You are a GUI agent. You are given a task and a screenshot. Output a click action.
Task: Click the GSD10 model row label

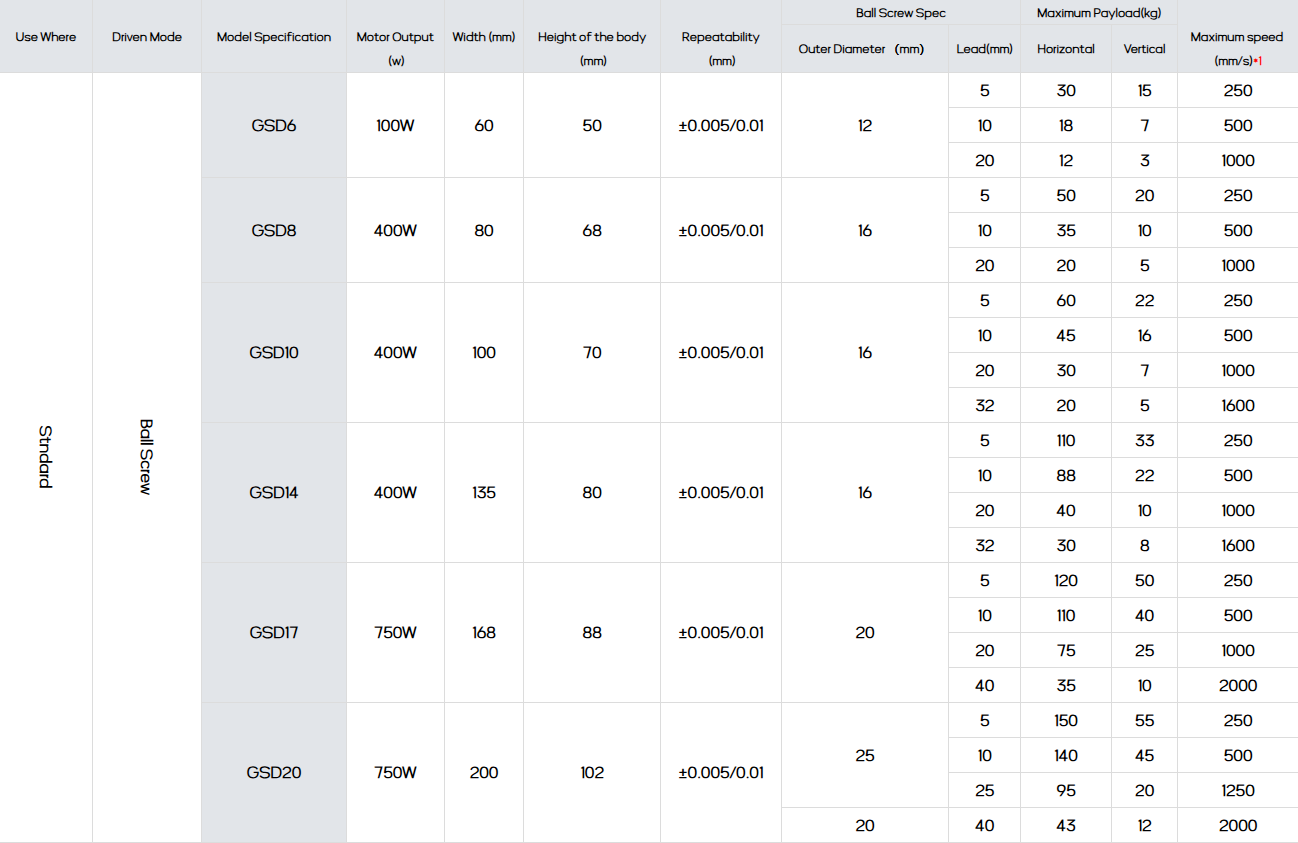click(x=273, y=353)
